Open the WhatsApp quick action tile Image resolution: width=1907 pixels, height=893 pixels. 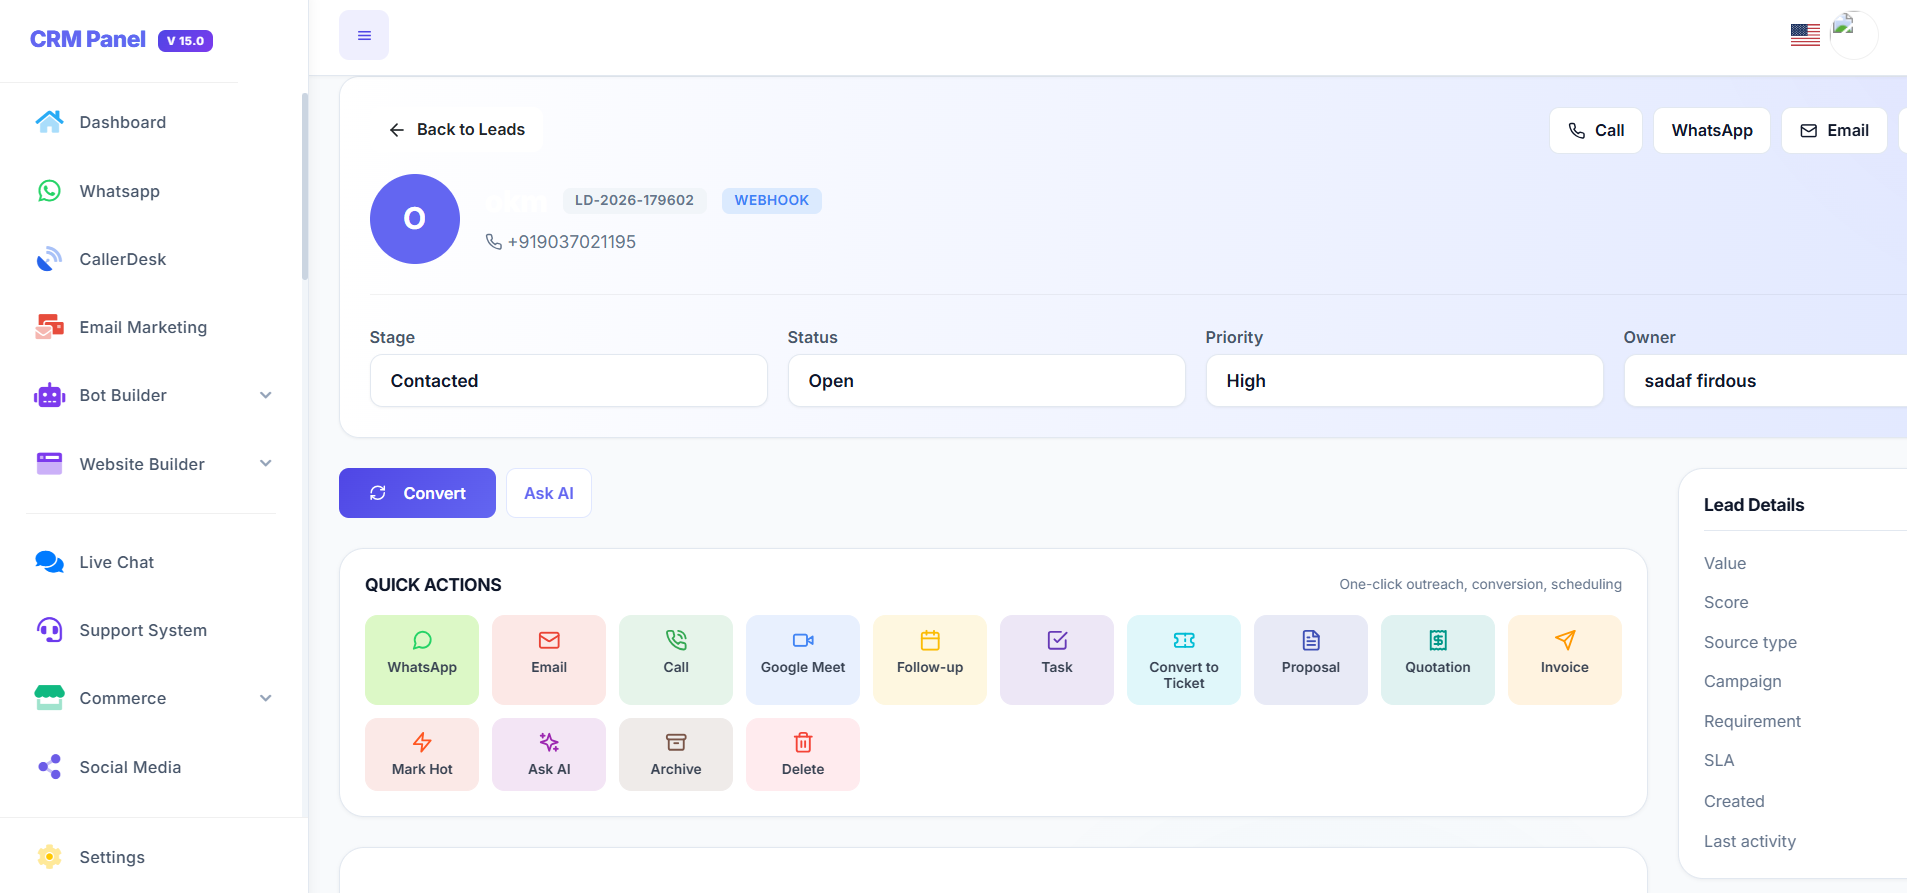[422, 660]
